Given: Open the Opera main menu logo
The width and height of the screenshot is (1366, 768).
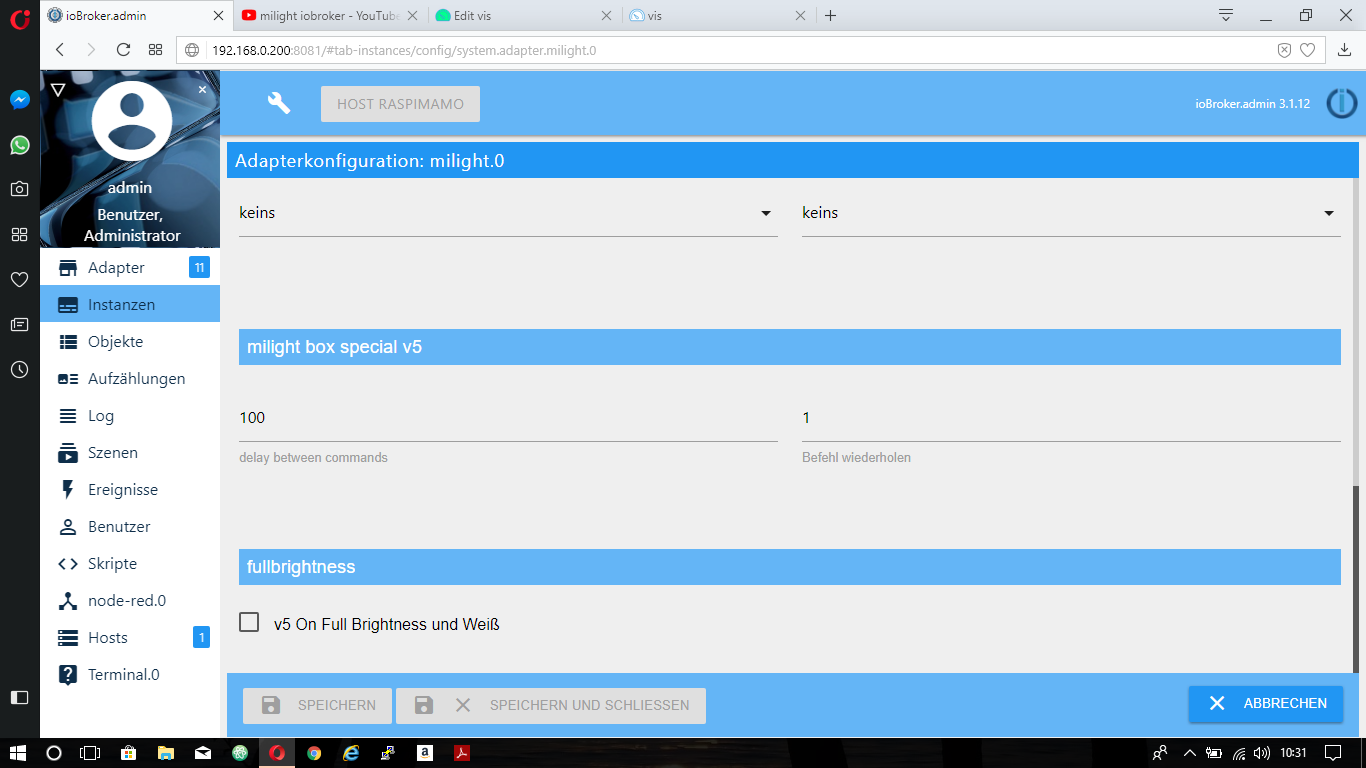Looking at the screenshot, I should [20, 18].
